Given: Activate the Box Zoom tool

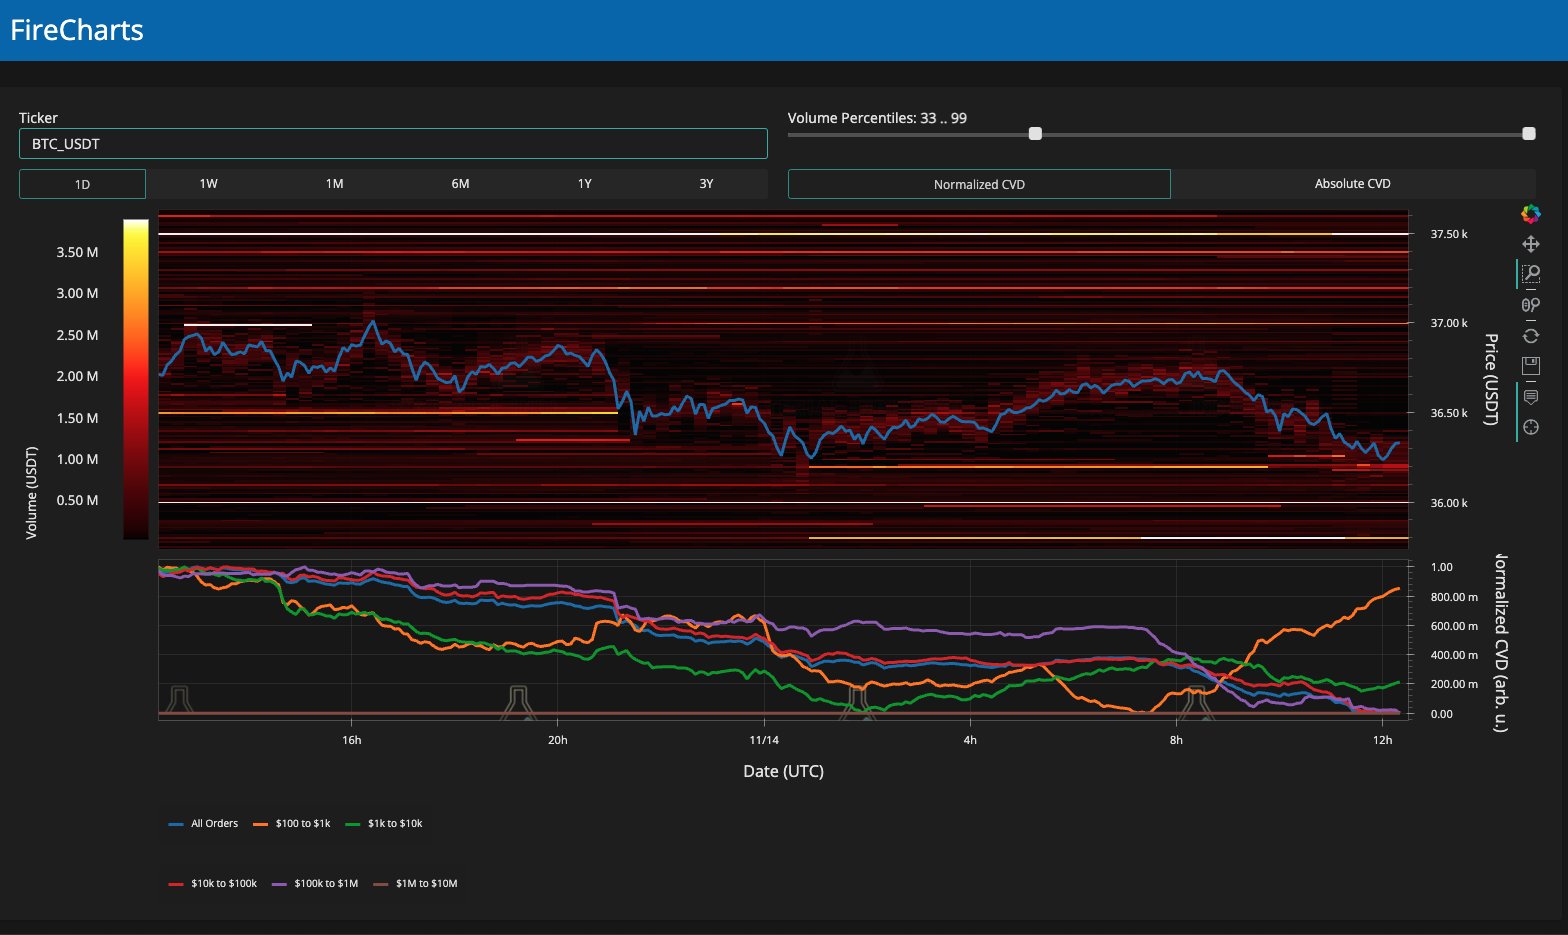Looking at the screenshot, I should click(x=1530, y=274).
